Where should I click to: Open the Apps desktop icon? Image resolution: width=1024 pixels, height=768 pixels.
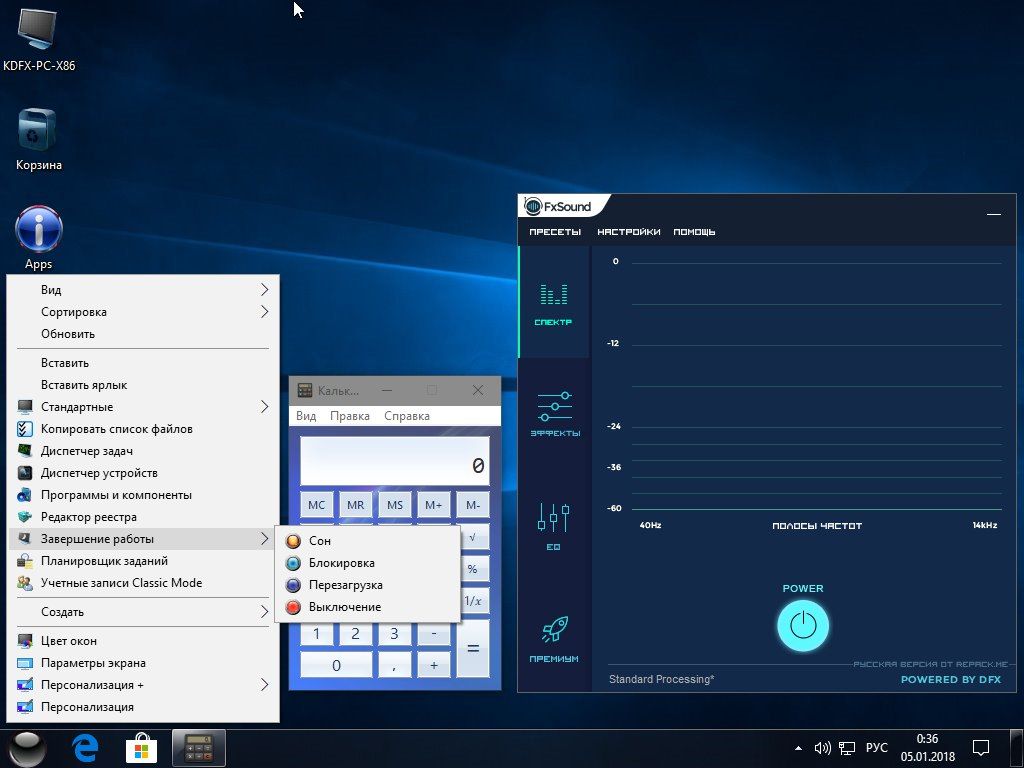click(39, 231)
